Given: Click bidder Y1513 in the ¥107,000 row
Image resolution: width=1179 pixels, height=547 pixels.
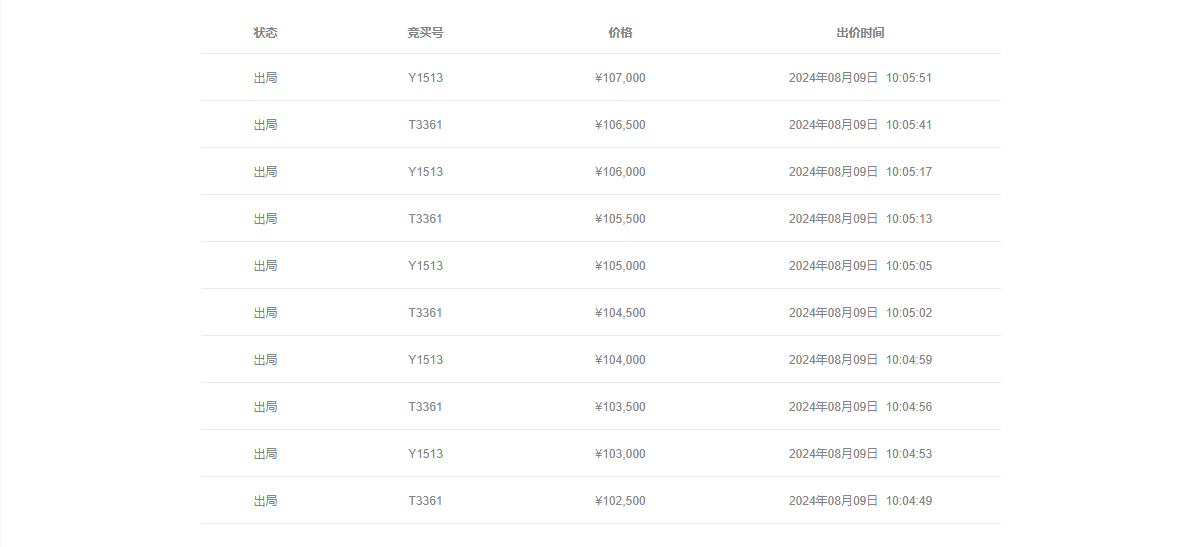Looking at the screenshot, I should [426, 77].
